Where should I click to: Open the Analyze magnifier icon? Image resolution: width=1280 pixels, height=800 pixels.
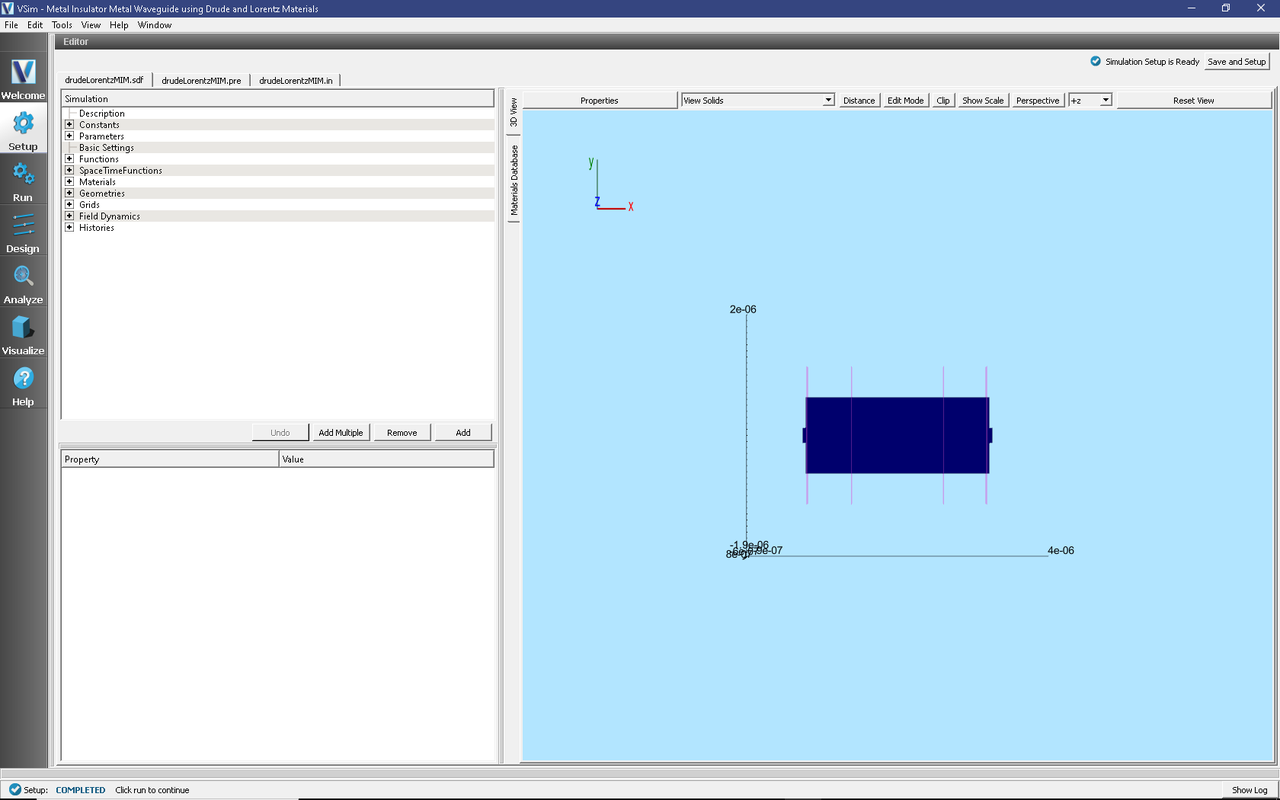click(x=23, y=276)
